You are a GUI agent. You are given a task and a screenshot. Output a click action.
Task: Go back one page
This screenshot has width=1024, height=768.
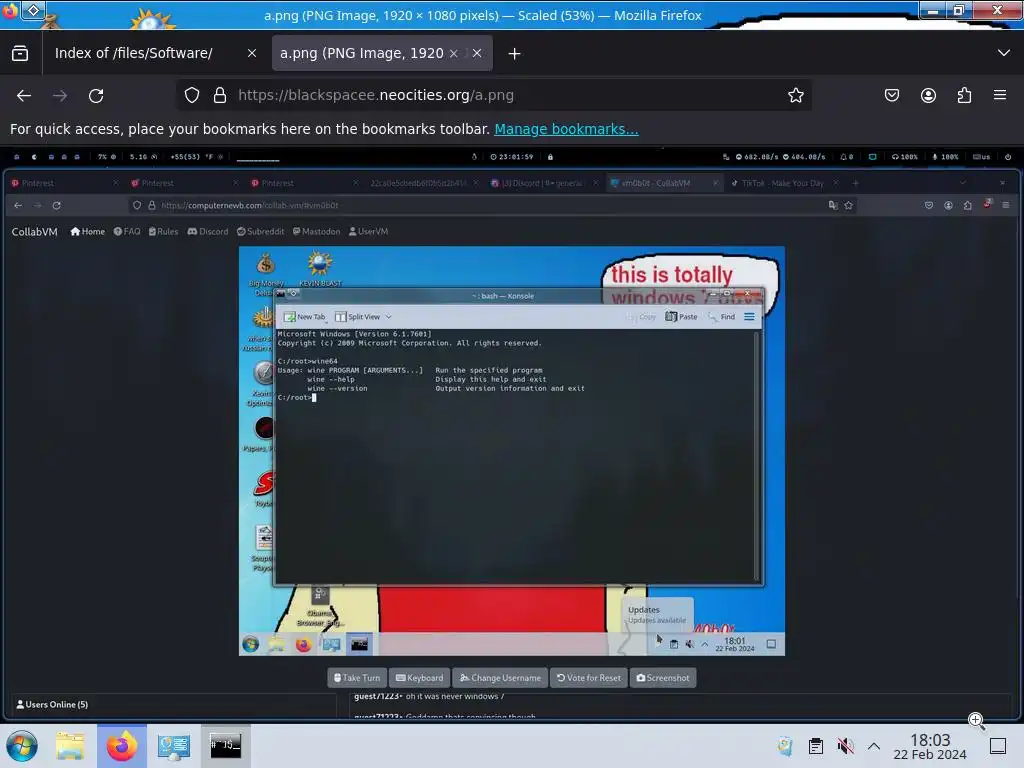[x=24, y=96]
